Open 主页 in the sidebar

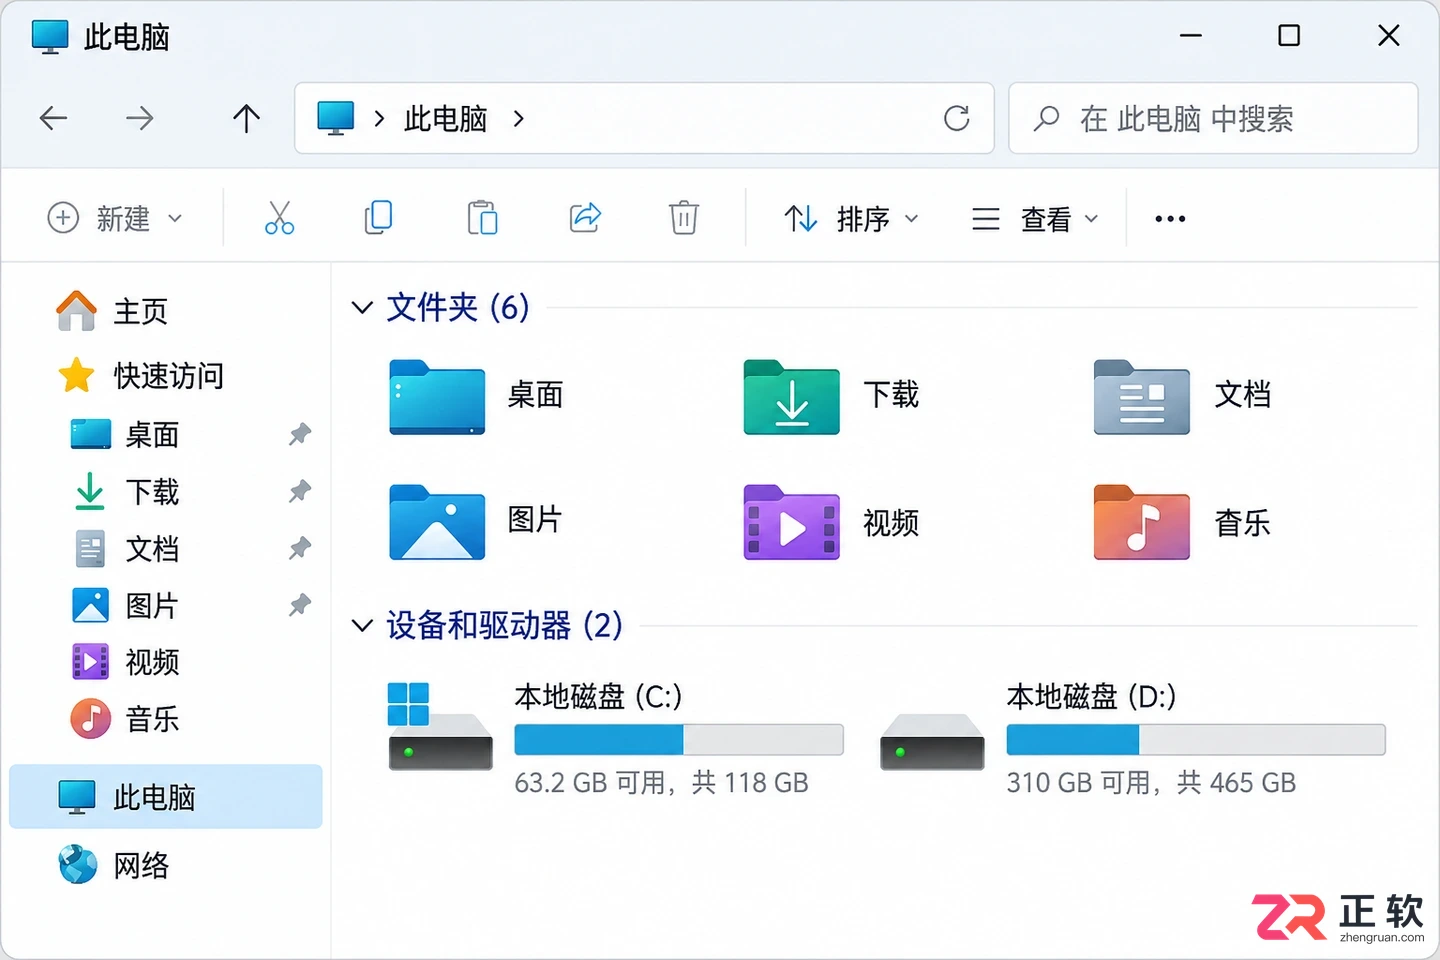pos(112,311)
